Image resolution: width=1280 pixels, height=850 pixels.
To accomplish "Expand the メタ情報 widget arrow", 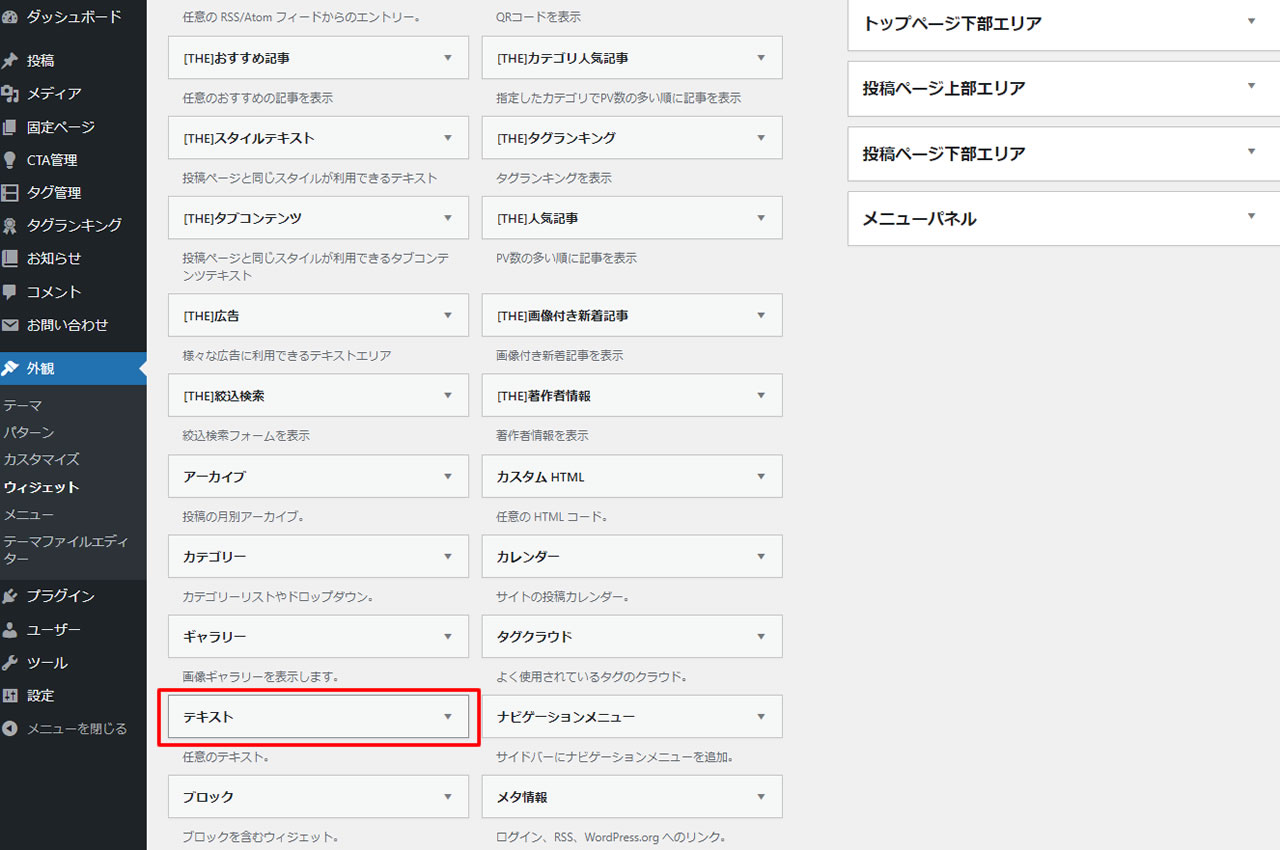I will [761, 797].
